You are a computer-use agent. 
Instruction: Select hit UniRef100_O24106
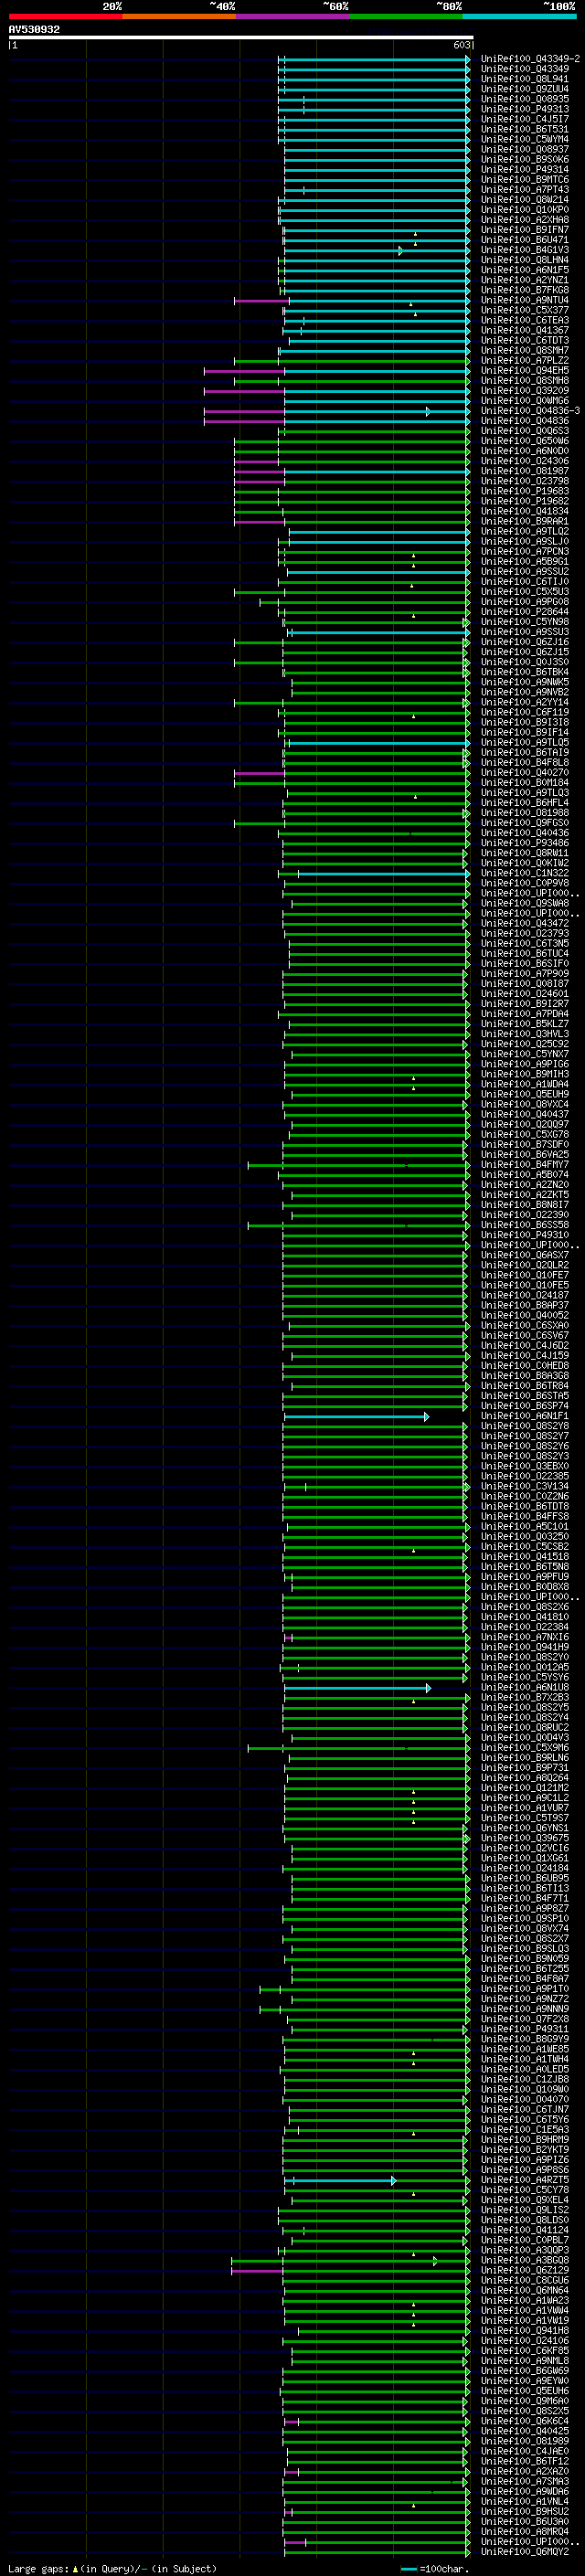[525, 2341]
